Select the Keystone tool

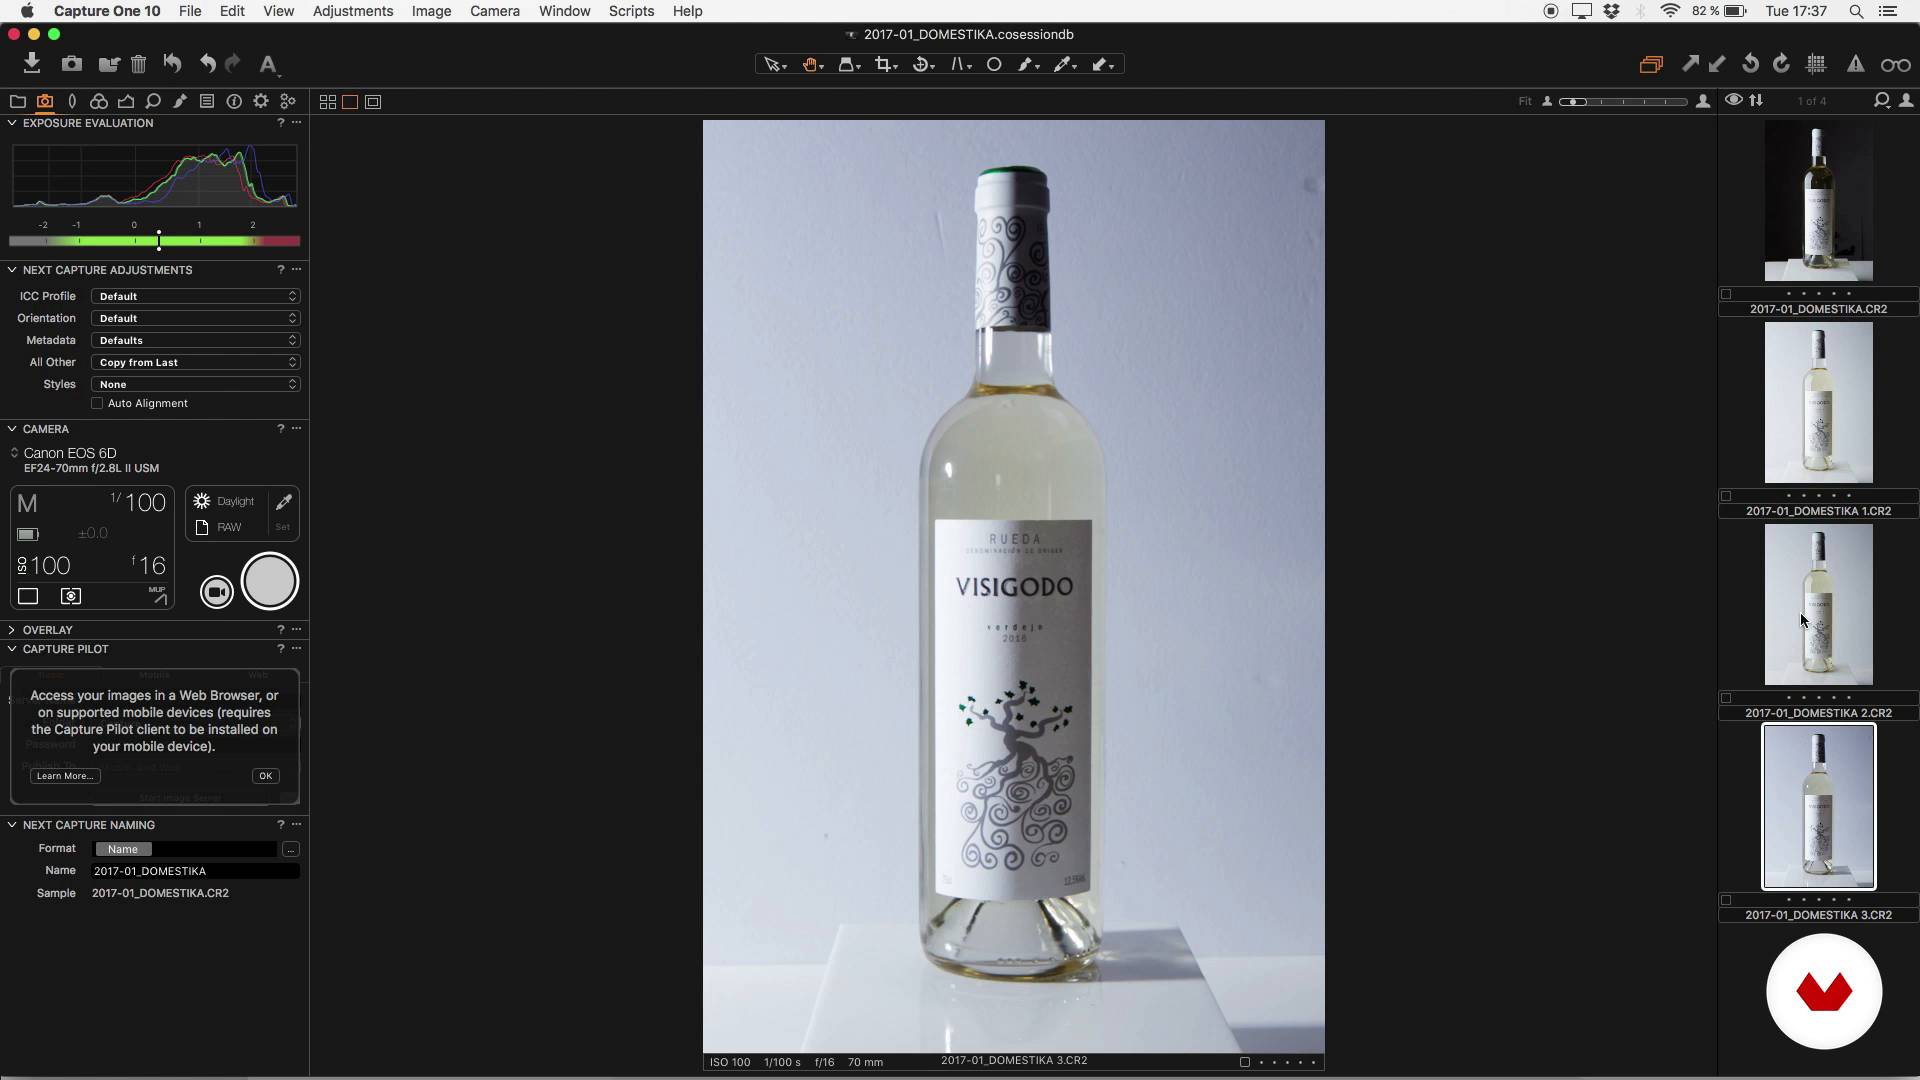[x=960, y=64]
